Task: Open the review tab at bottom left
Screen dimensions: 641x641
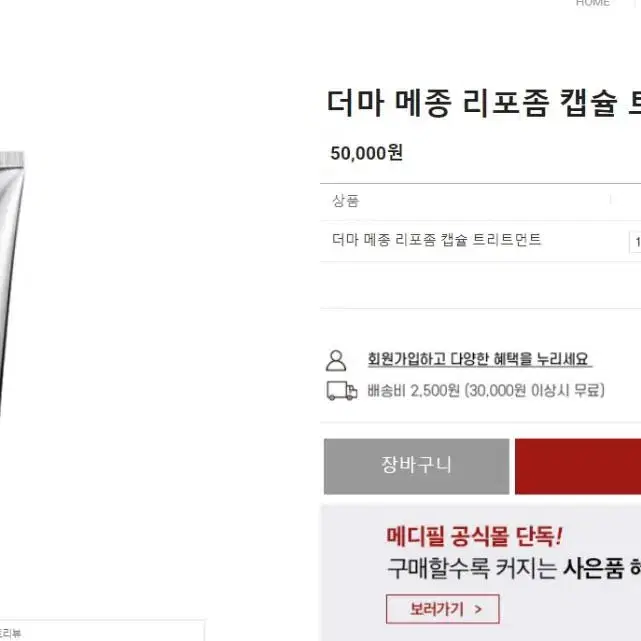Action: coord(10,633)
